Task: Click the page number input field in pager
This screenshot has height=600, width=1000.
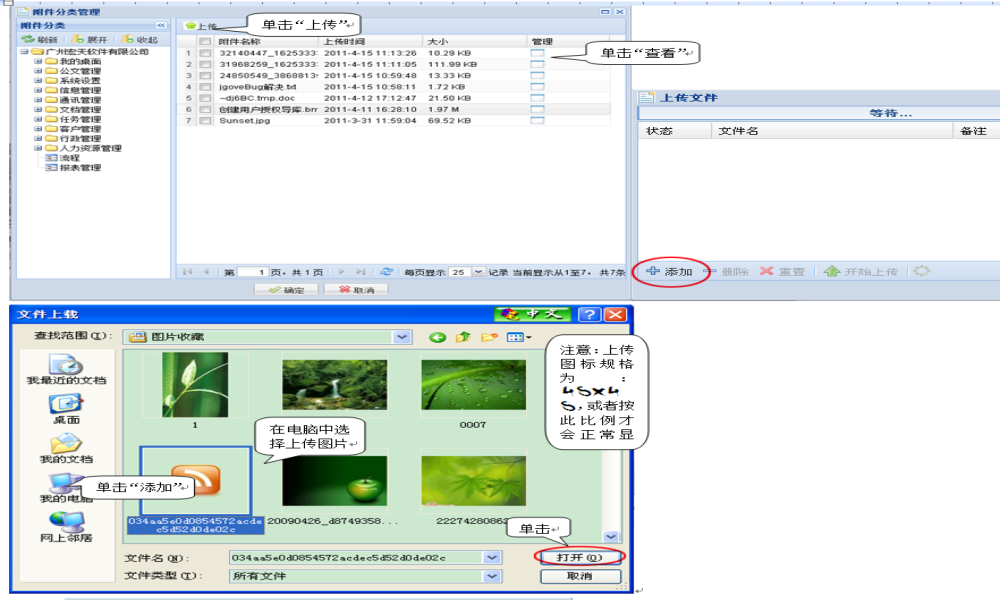Action: [x=253, y=272]
